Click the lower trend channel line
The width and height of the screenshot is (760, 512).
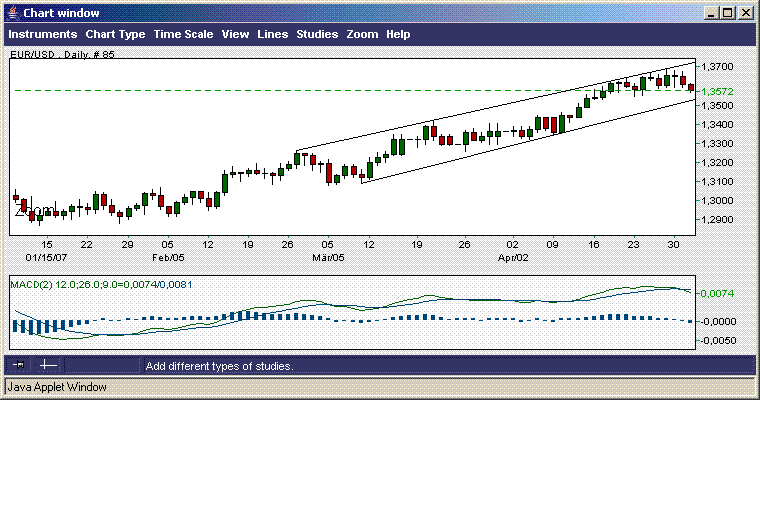point(528,141)
